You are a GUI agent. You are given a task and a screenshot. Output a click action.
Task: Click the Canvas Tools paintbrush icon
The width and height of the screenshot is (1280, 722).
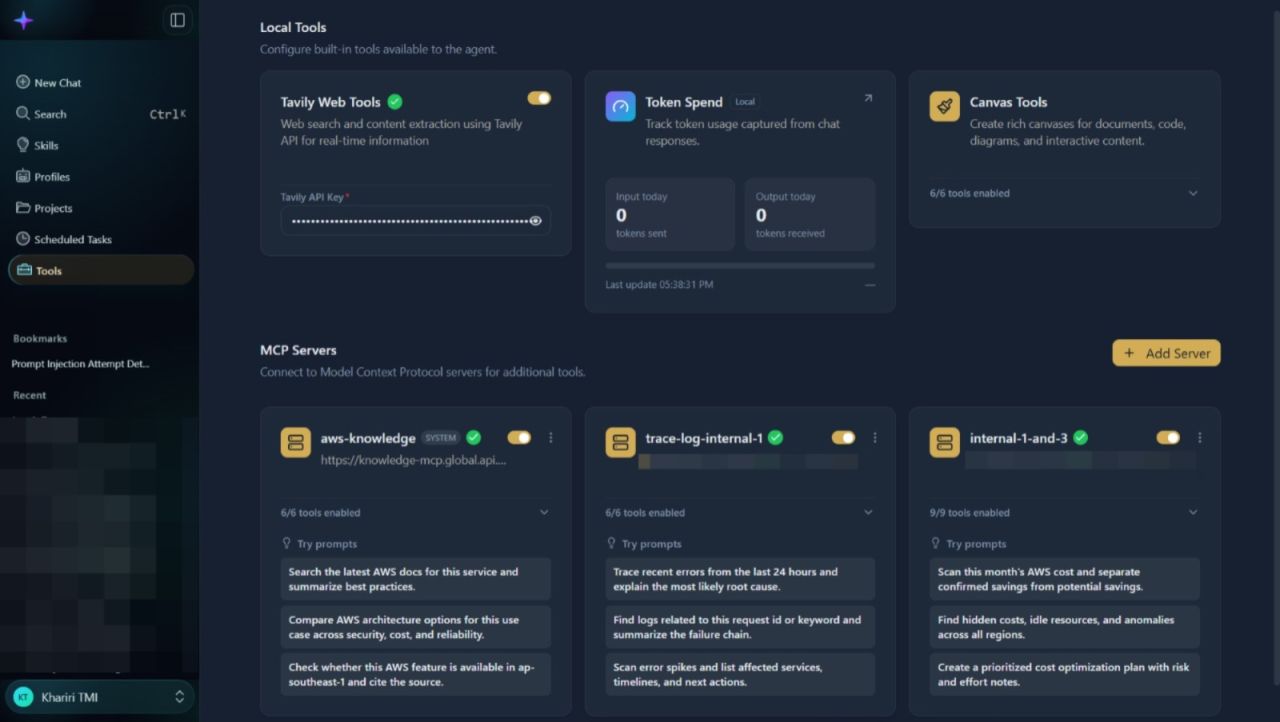944,107
